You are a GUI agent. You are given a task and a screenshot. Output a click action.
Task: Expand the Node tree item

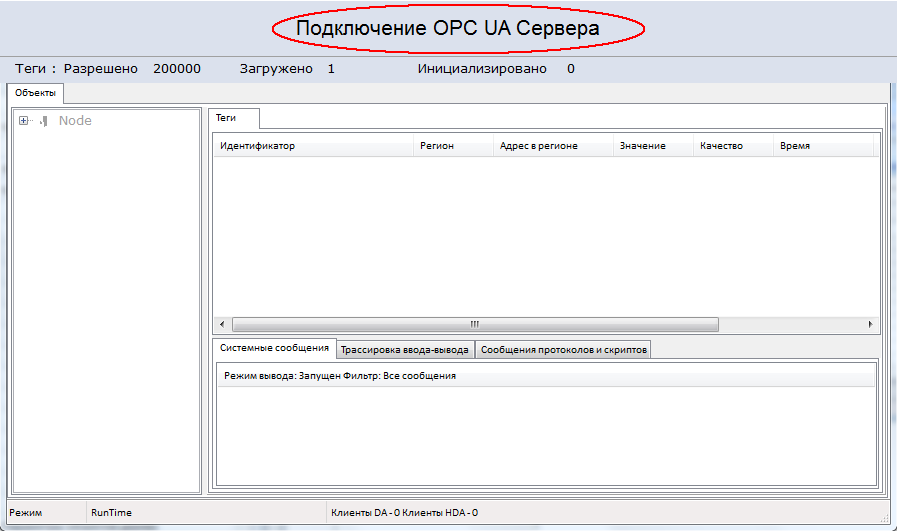pyautogui.click(x=23, y=121)
